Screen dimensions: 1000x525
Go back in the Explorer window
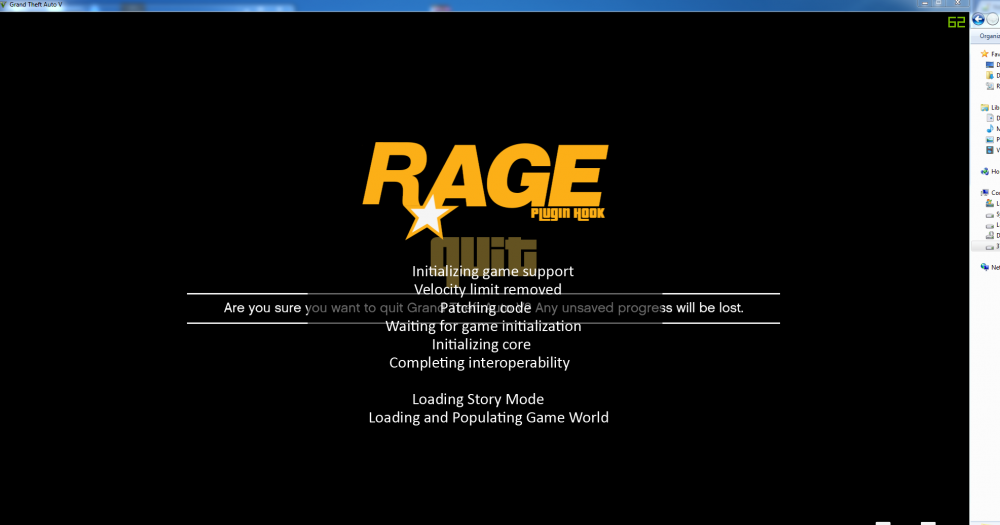click(978, 19)
